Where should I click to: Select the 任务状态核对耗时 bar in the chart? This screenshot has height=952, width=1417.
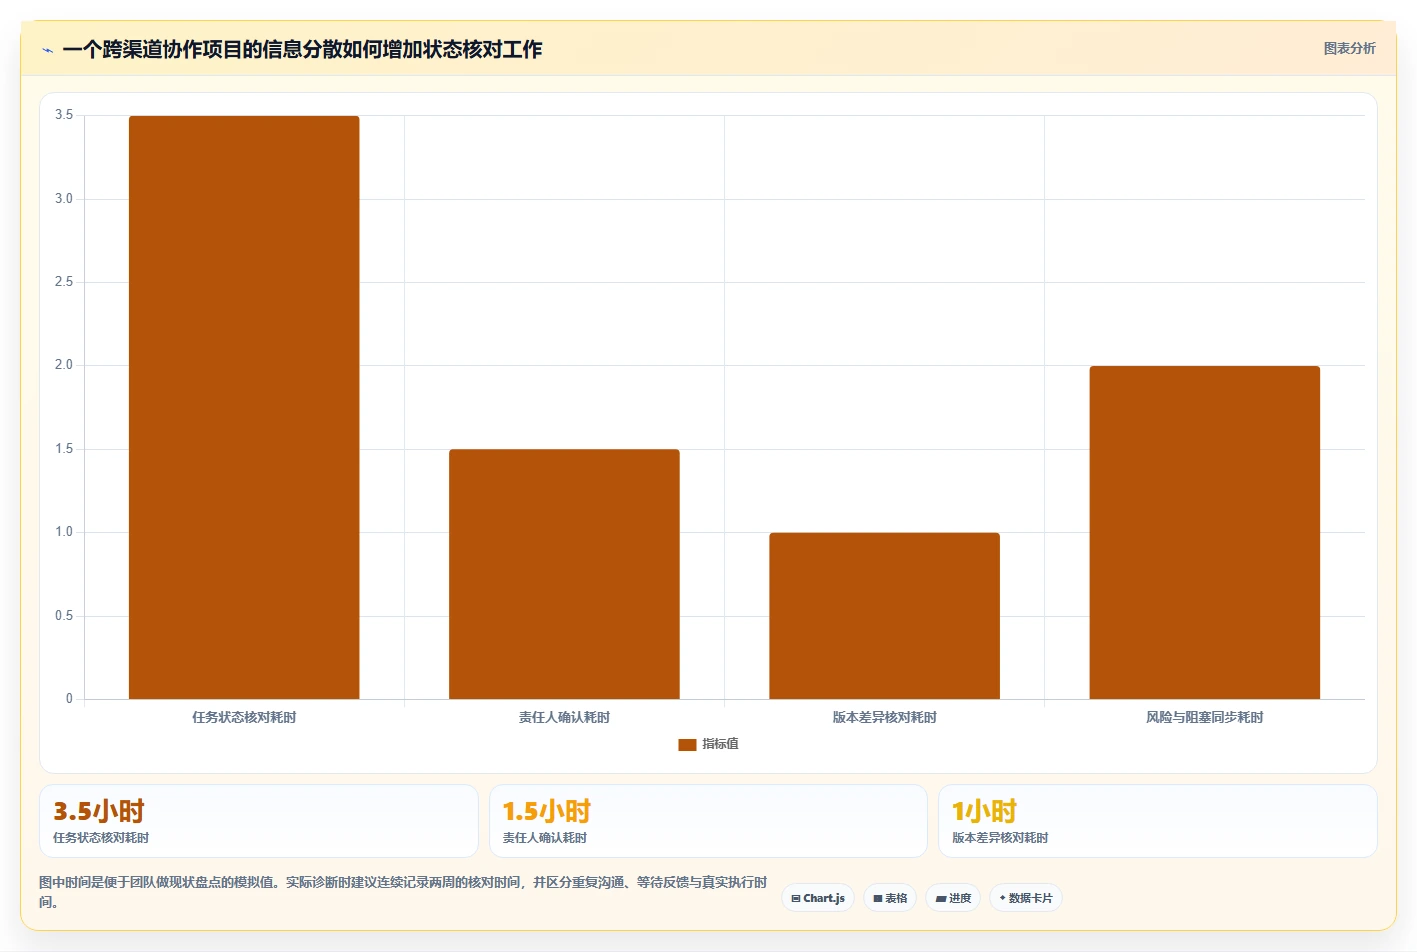[244, 407]
